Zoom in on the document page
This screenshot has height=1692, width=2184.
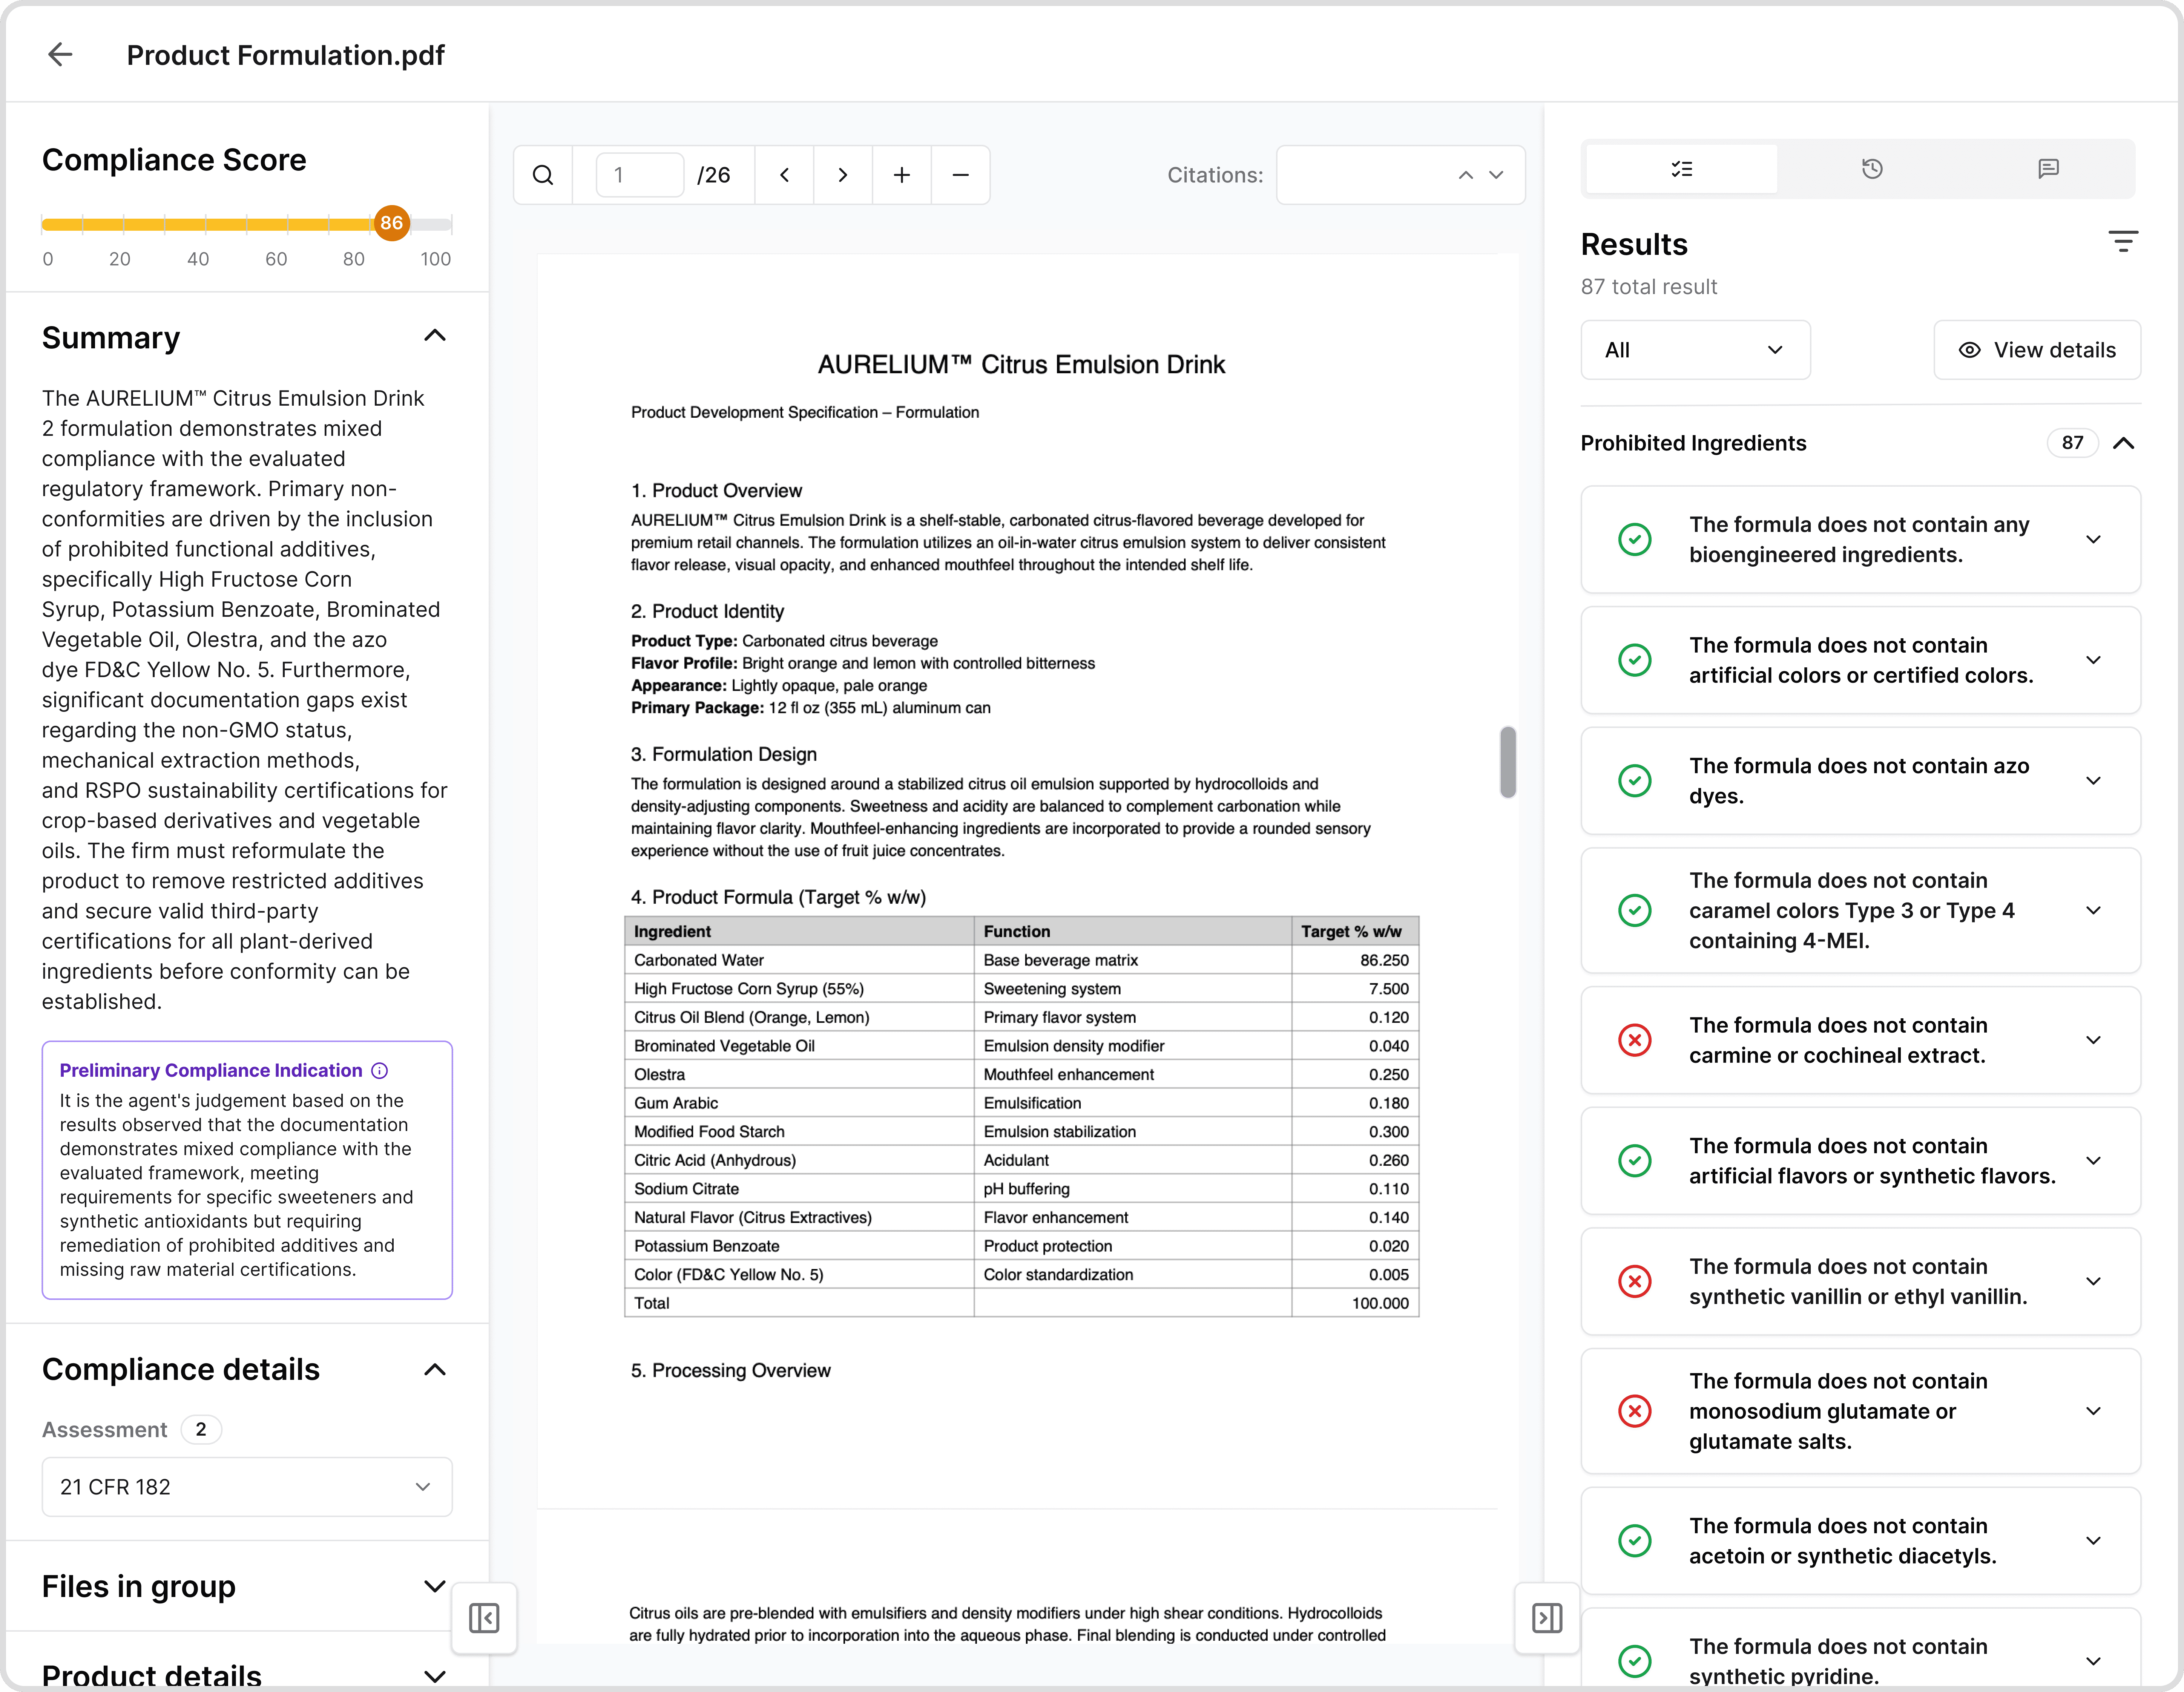click(901, 174)
